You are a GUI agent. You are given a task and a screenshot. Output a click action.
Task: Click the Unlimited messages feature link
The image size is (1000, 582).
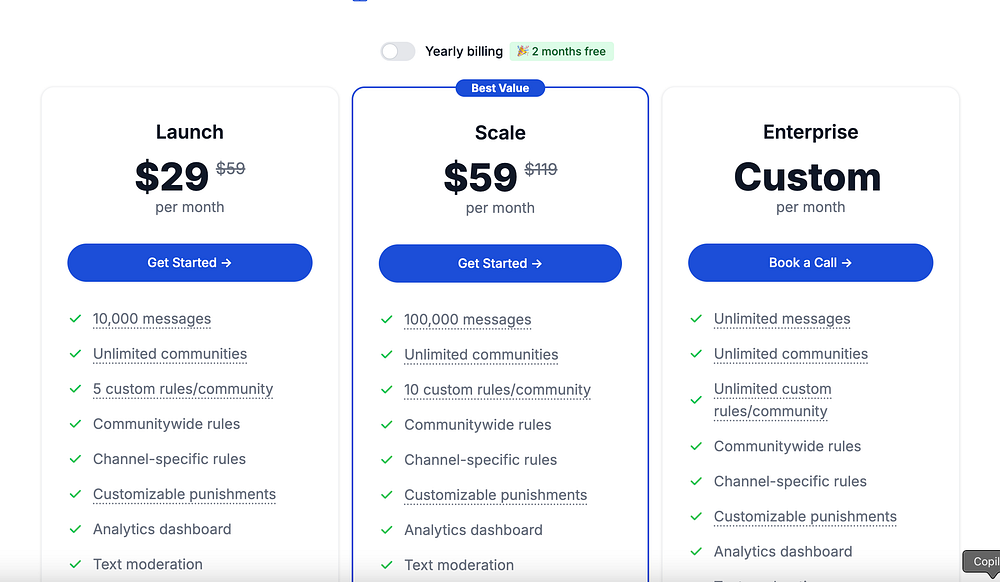click(x=782, y=319)
